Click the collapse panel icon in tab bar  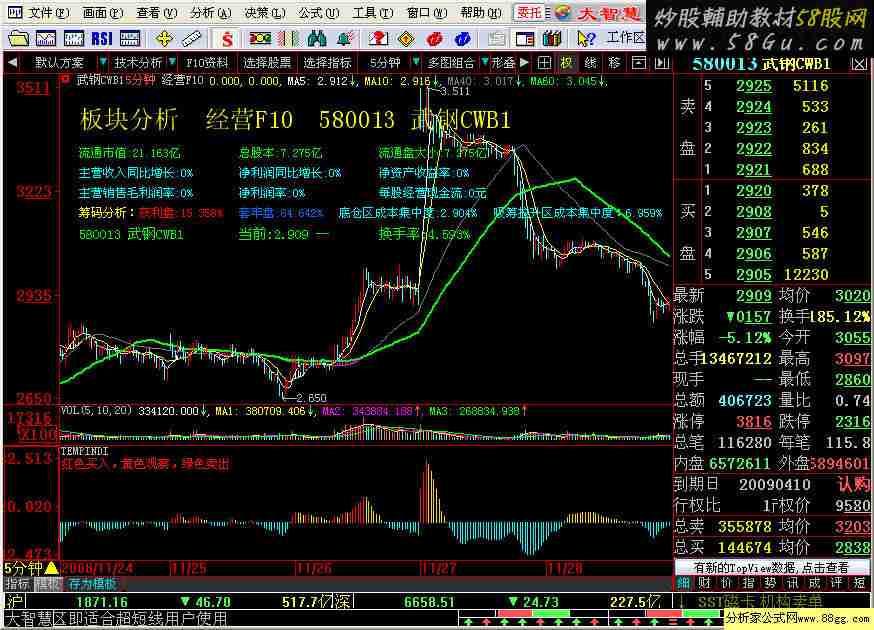pos(639,63)
